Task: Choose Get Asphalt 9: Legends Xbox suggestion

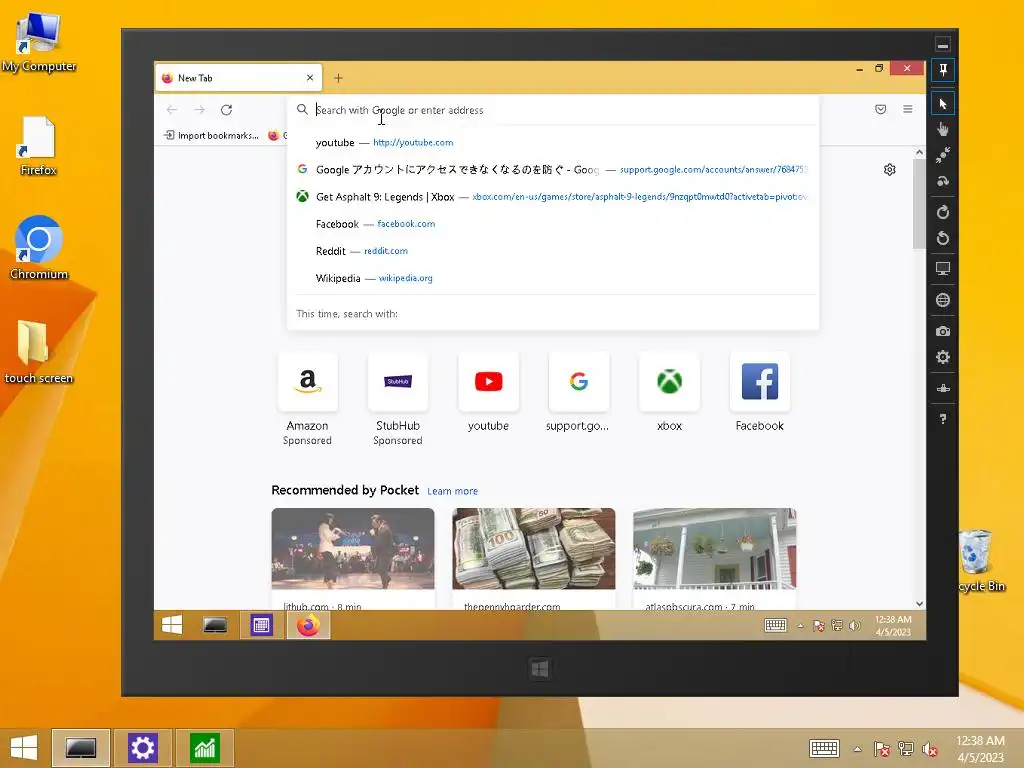Action: [552, 197]
